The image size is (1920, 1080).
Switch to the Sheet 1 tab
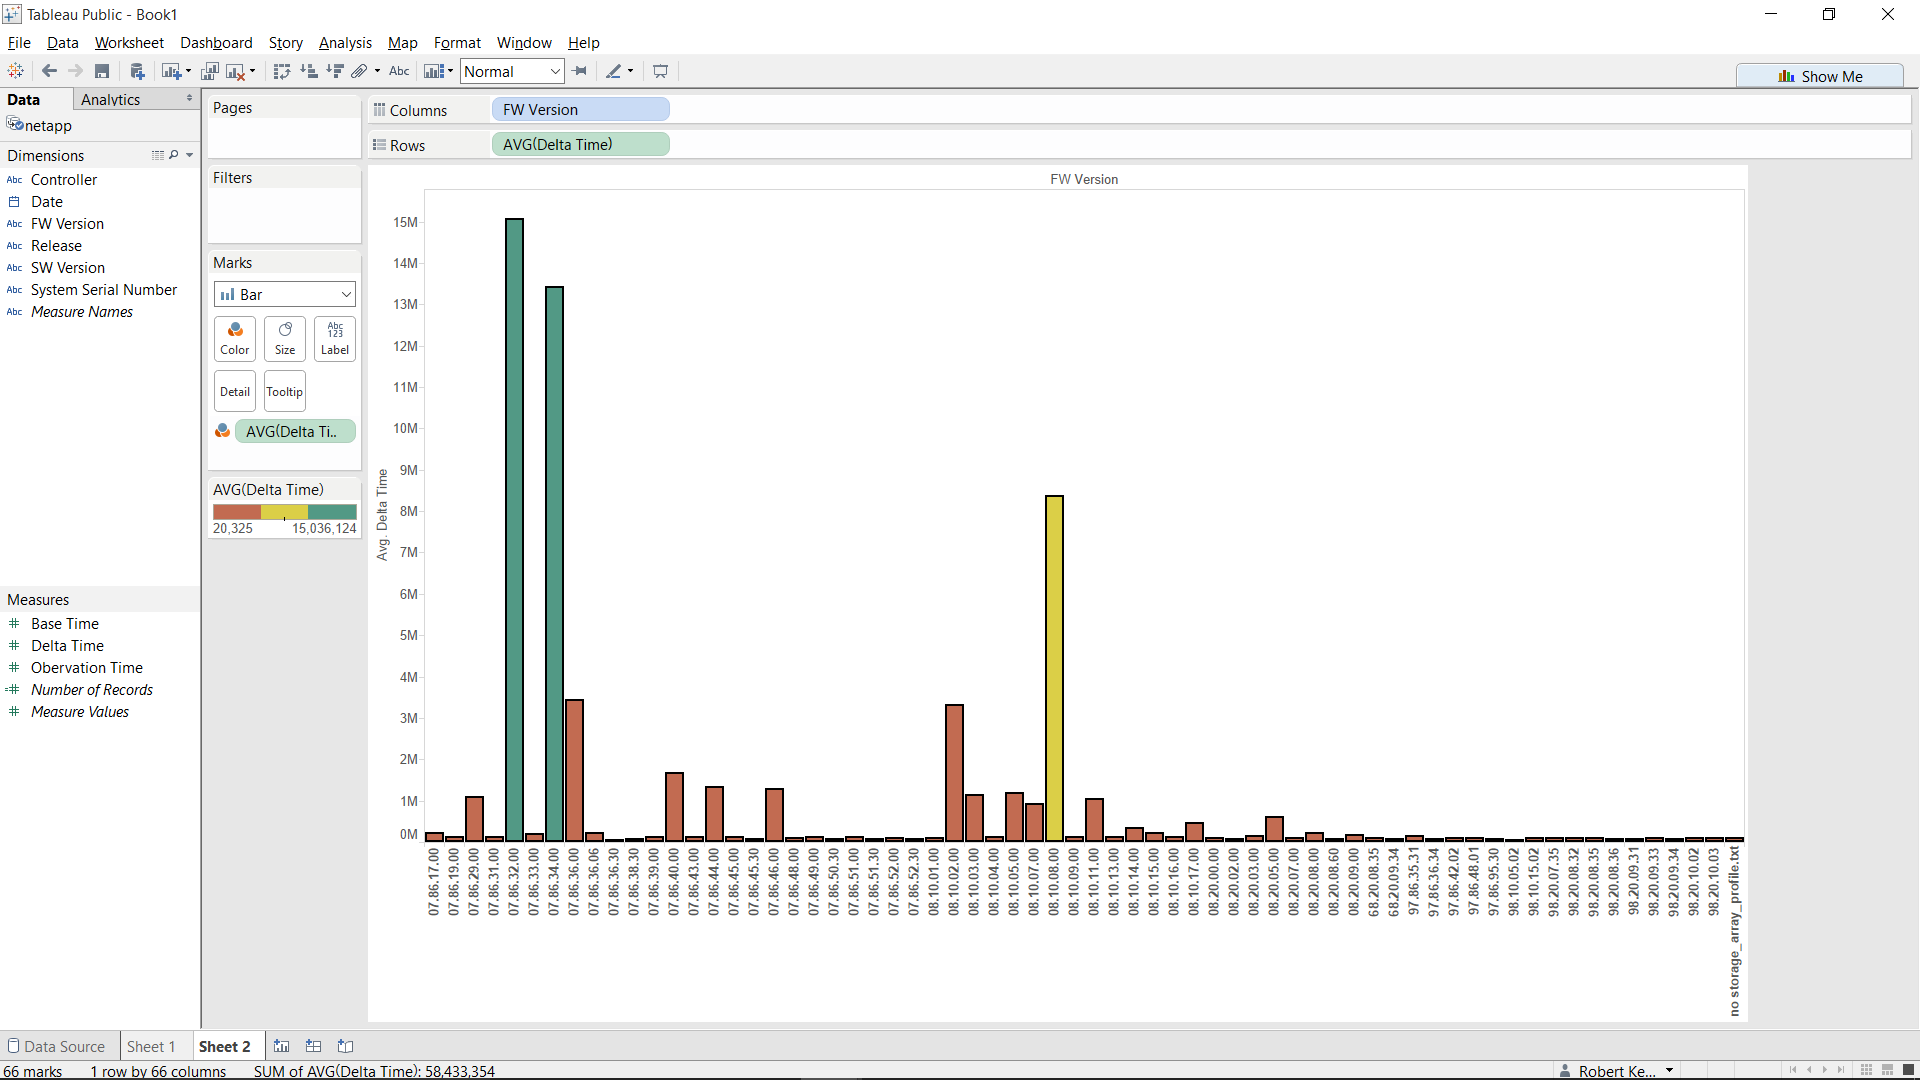coord(151,1046)
